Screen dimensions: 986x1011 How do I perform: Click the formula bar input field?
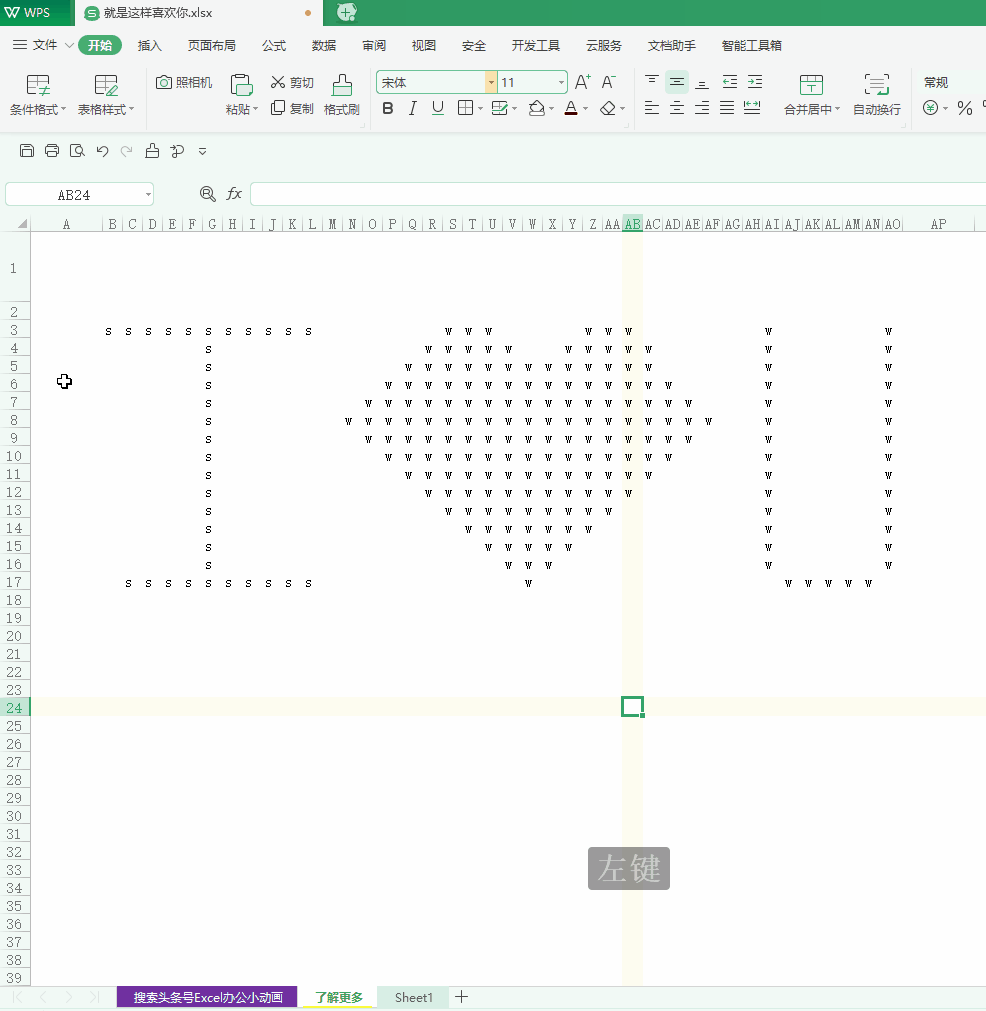click(x=618, y=194)
